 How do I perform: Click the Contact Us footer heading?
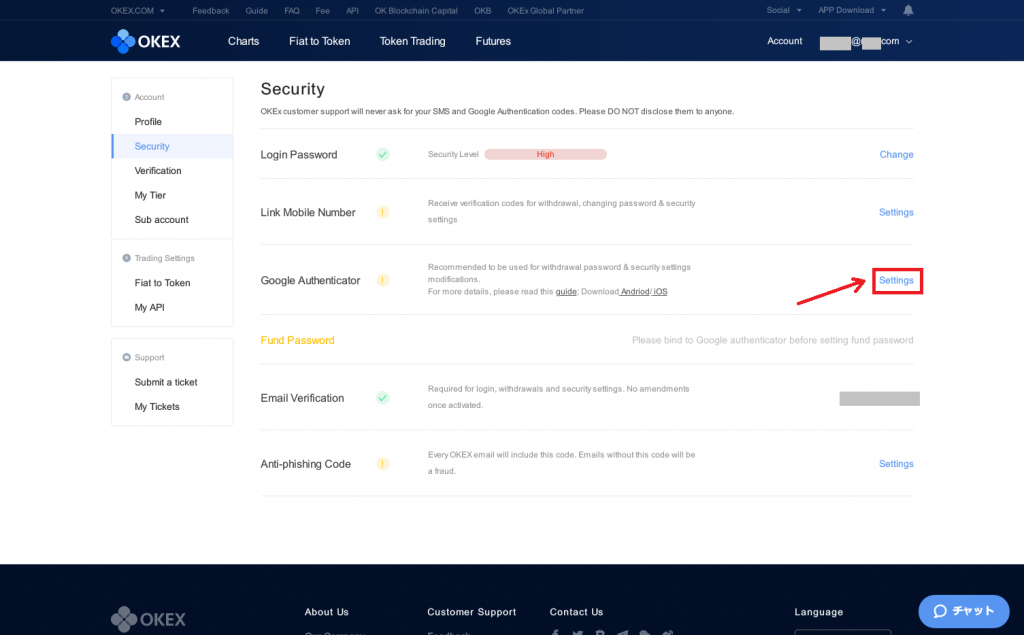pos(576,612)
